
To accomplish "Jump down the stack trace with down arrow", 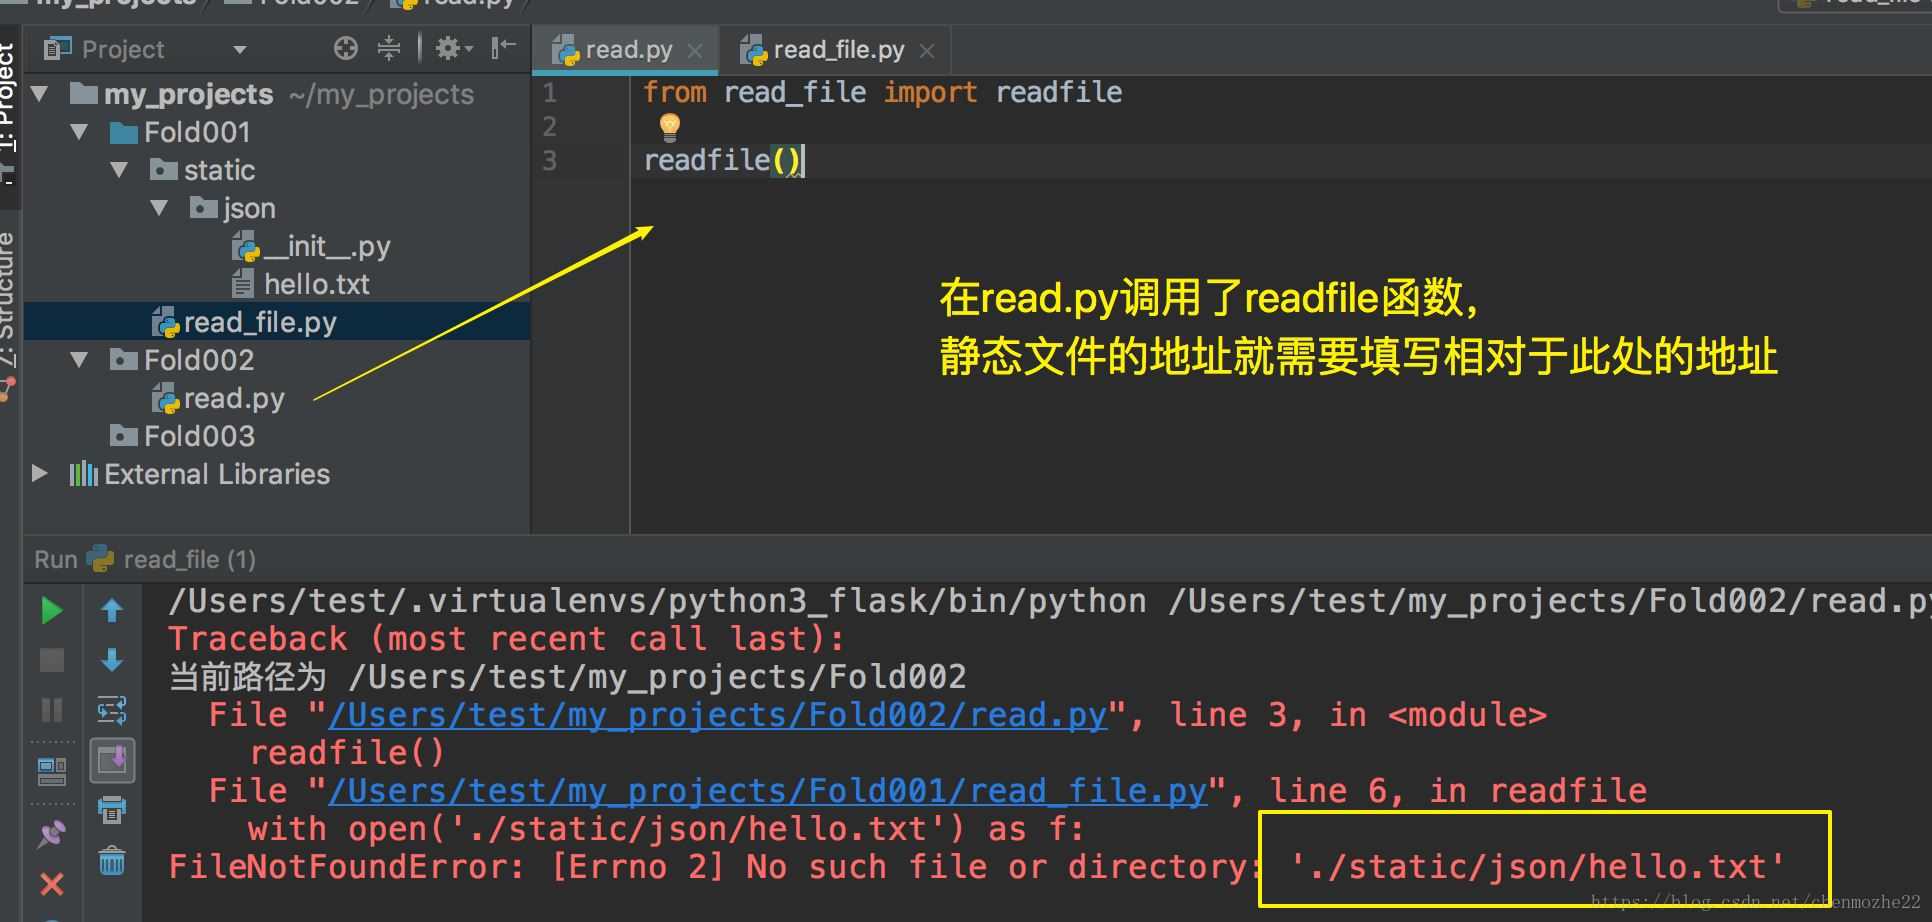I will pyautogui.click(x=112, y=660).
